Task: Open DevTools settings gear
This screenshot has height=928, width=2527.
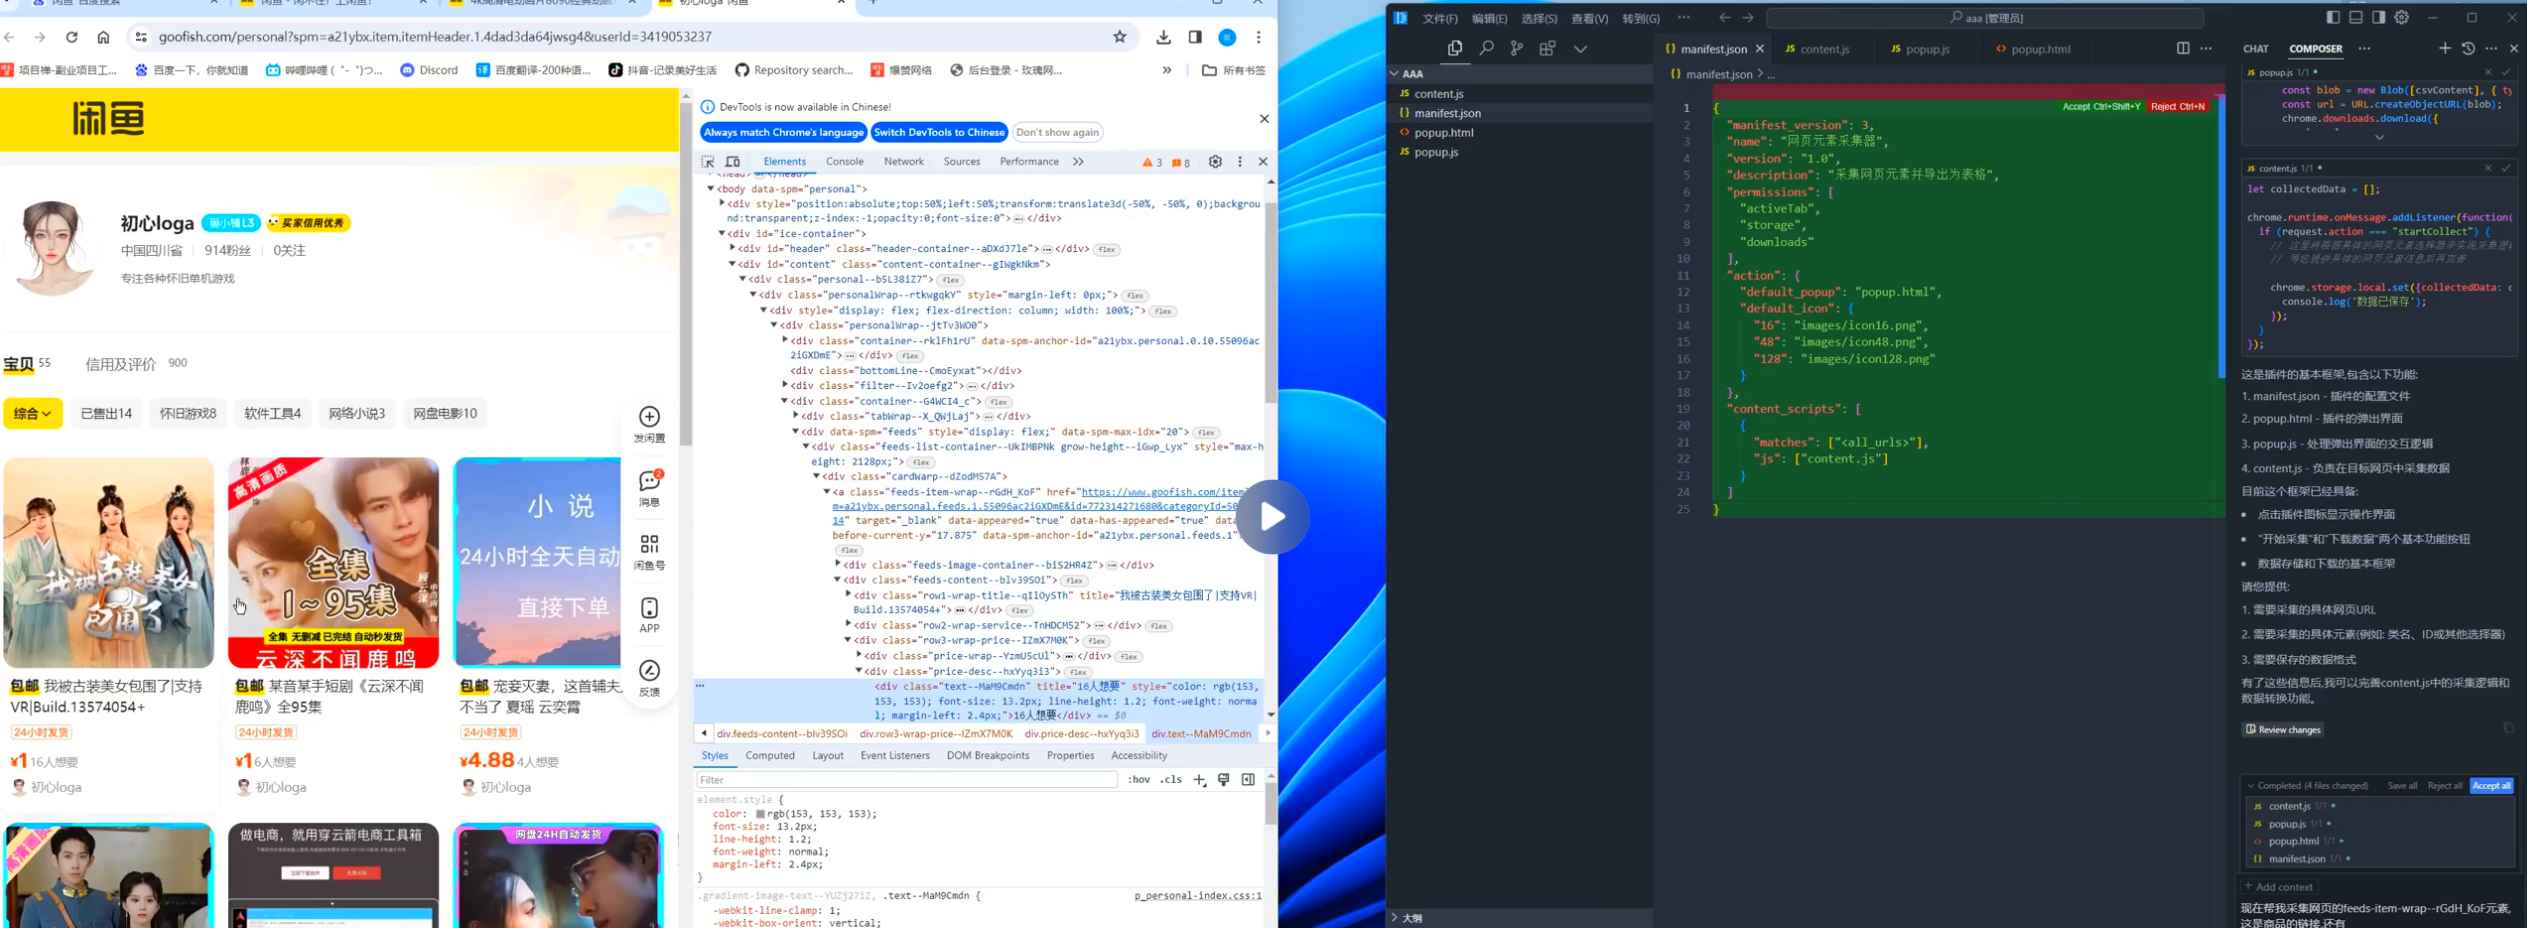Action: (1215, 161)
